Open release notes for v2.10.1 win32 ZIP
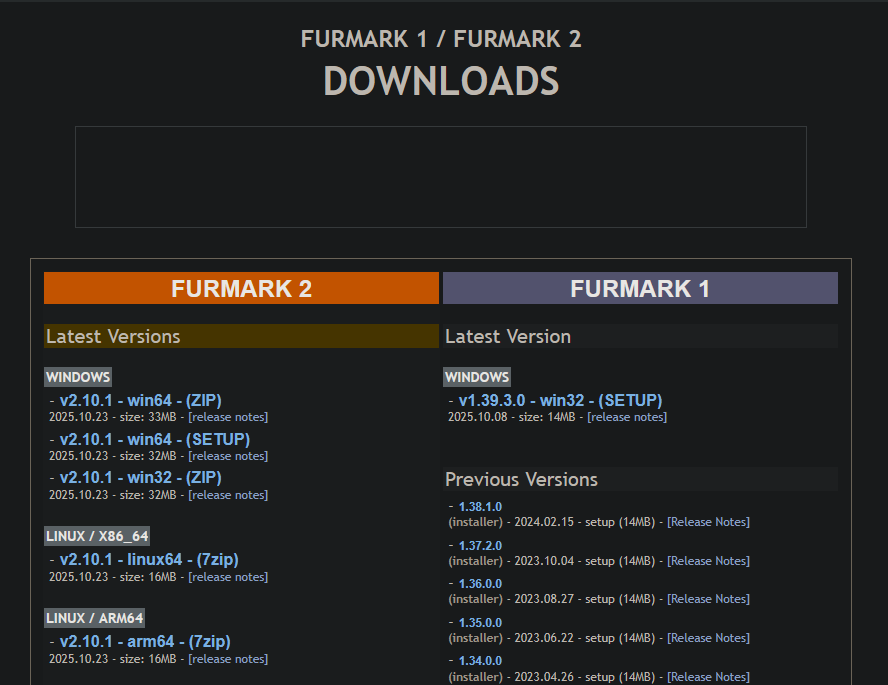This screenshot has height=685, width=888. click(228, 495)
